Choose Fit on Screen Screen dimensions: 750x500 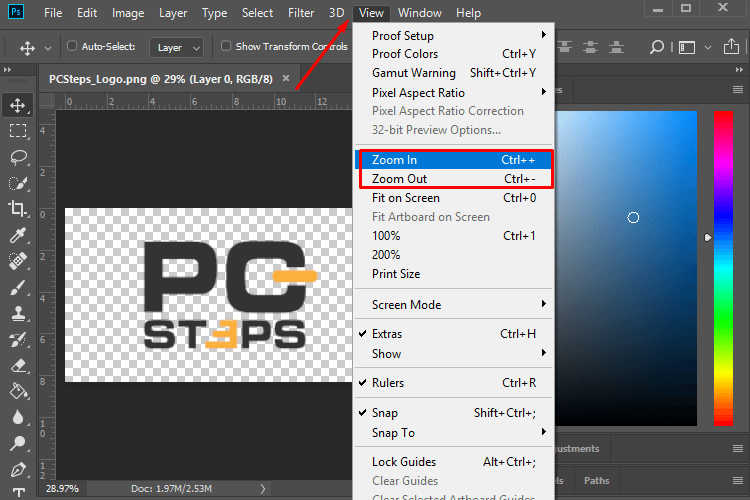tap(453, 198)
